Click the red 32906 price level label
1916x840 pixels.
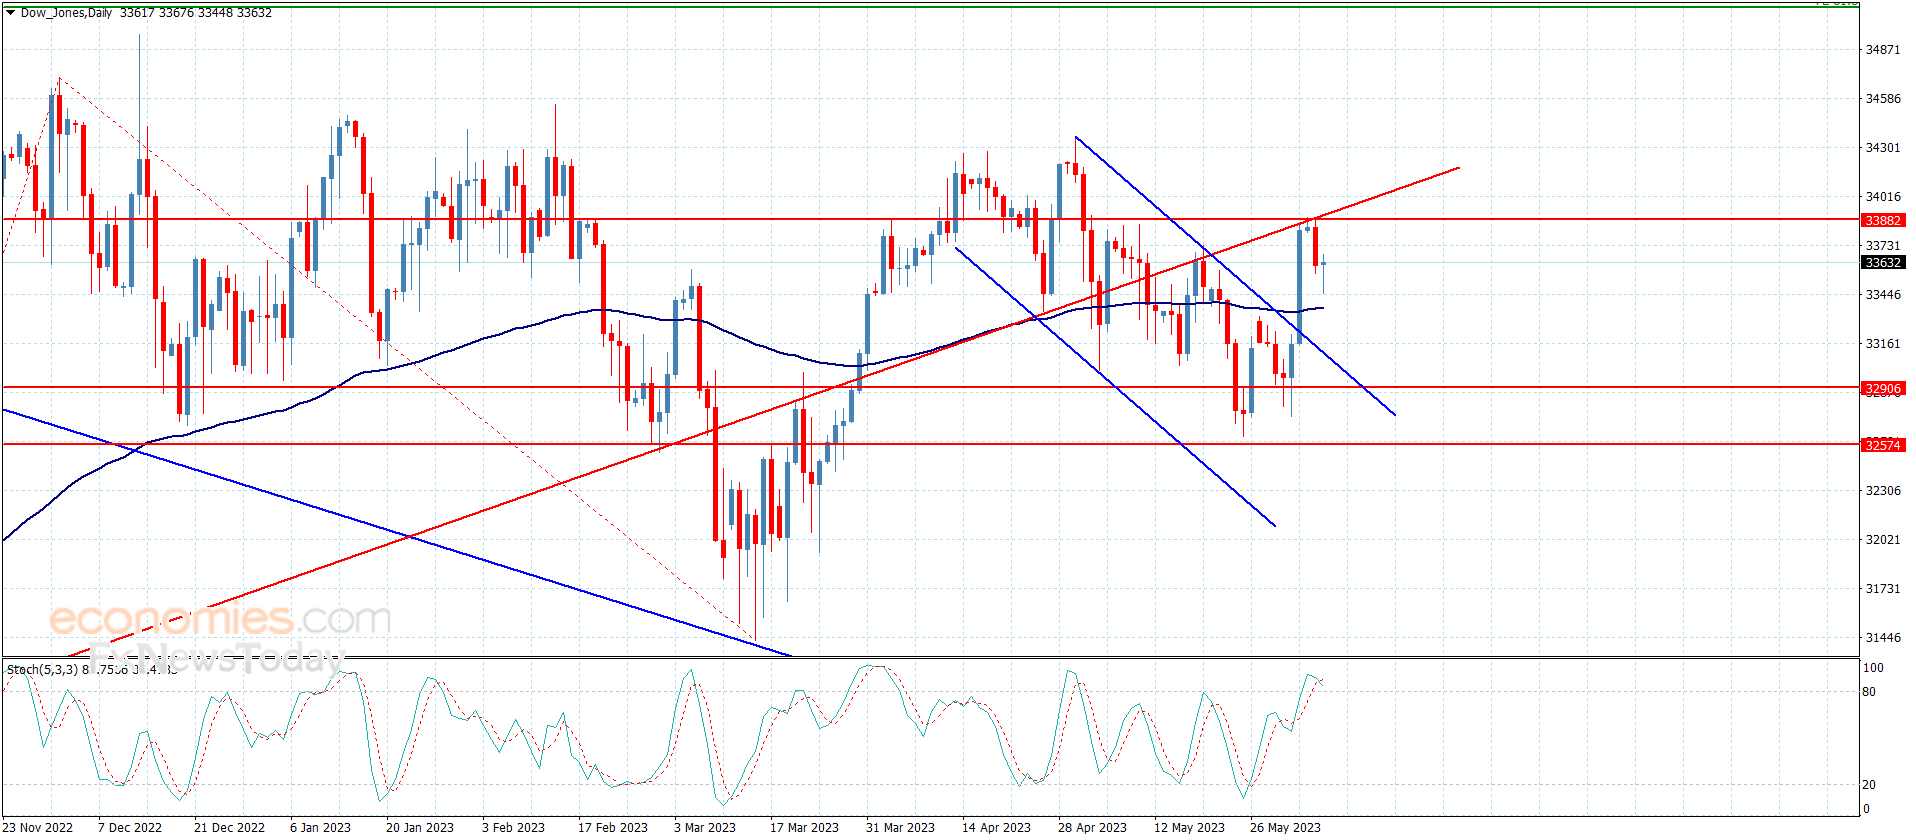pos(1883,388)
